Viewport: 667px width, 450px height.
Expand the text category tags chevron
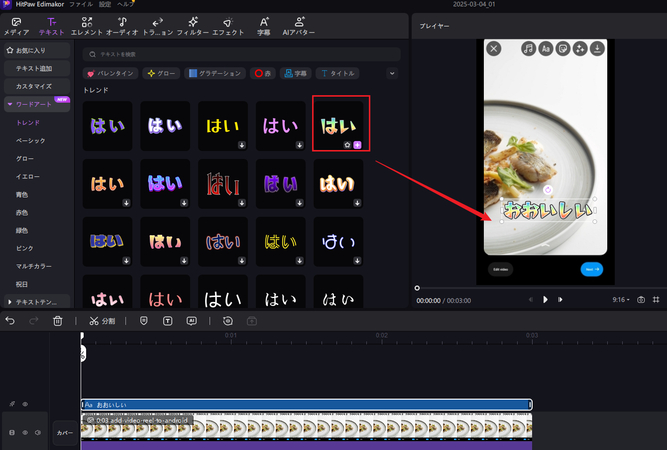click(x=391, y=73)
